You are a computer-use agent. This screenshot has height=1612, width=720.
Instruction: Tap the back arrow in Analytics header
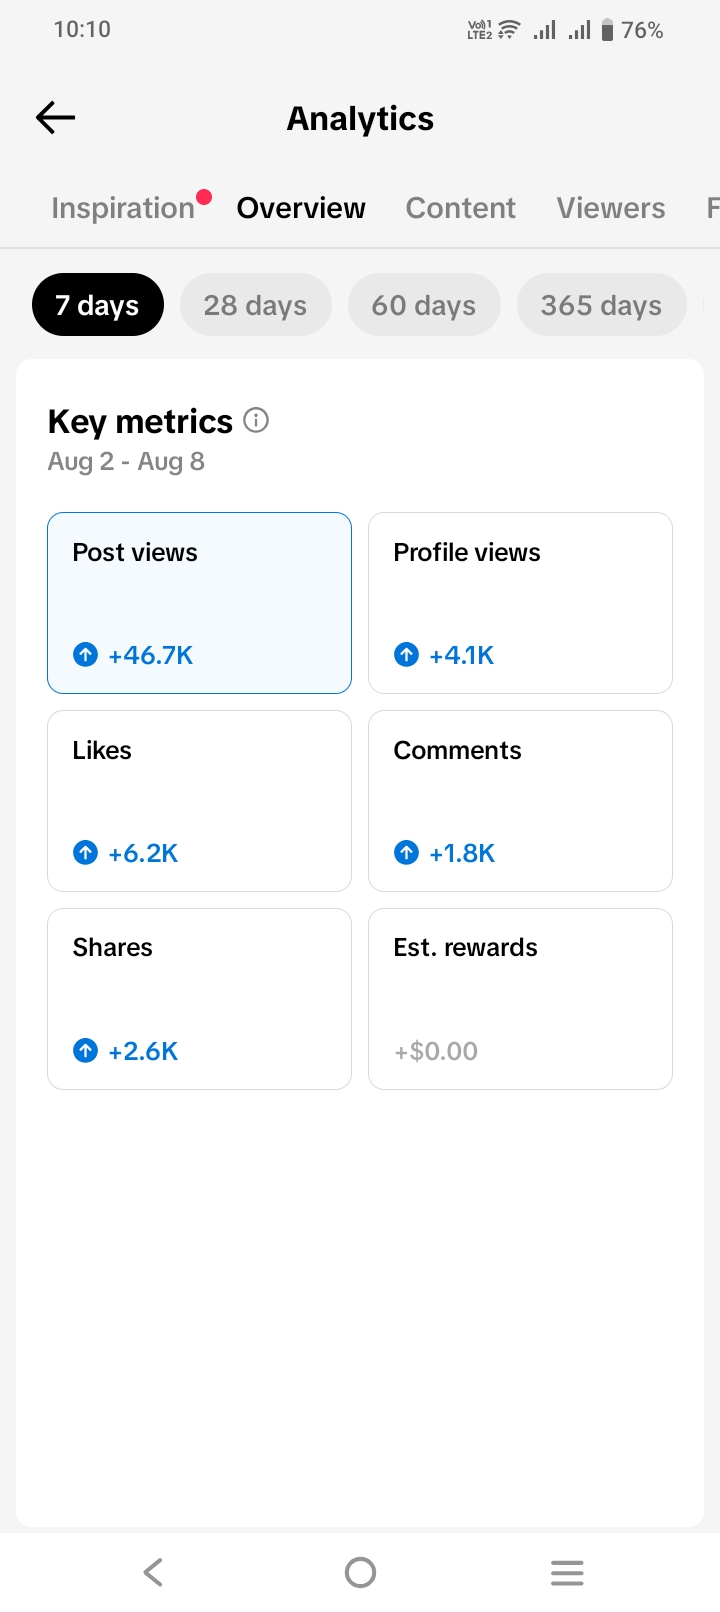pos(56,118)
